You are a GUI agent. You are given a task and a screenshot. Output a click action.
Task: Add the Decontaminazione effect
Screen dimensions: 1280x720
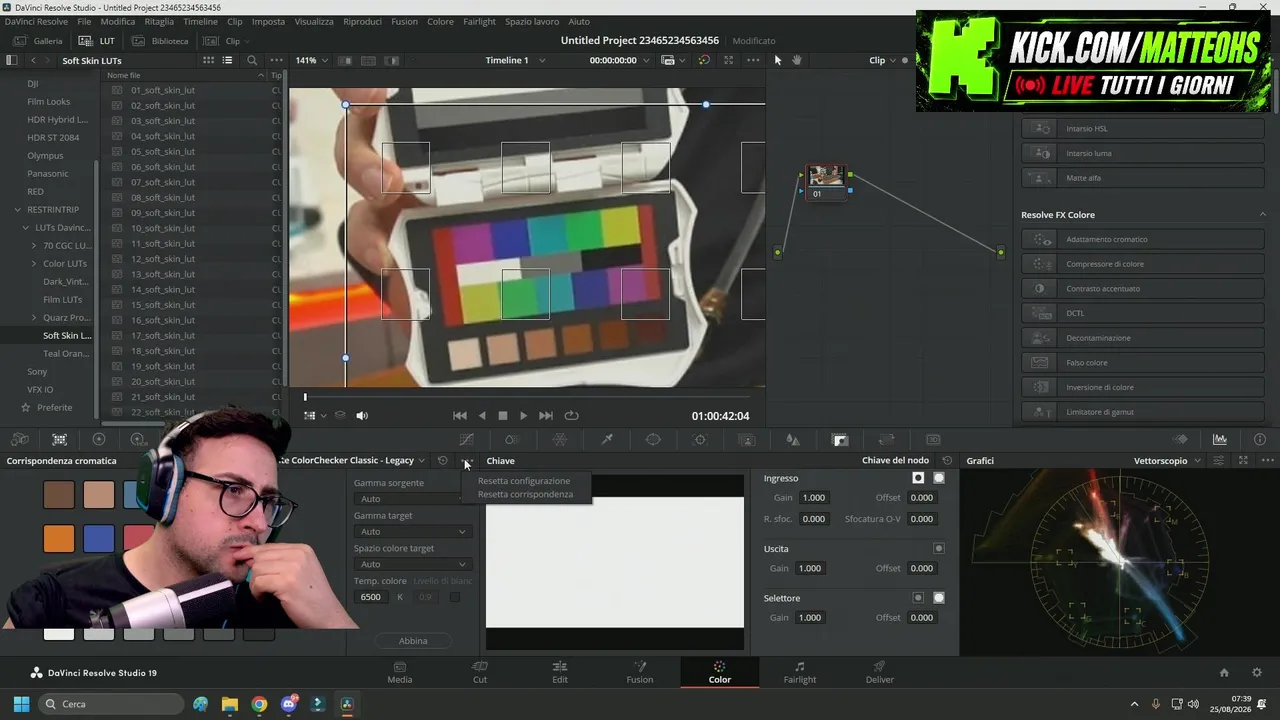1142,338
